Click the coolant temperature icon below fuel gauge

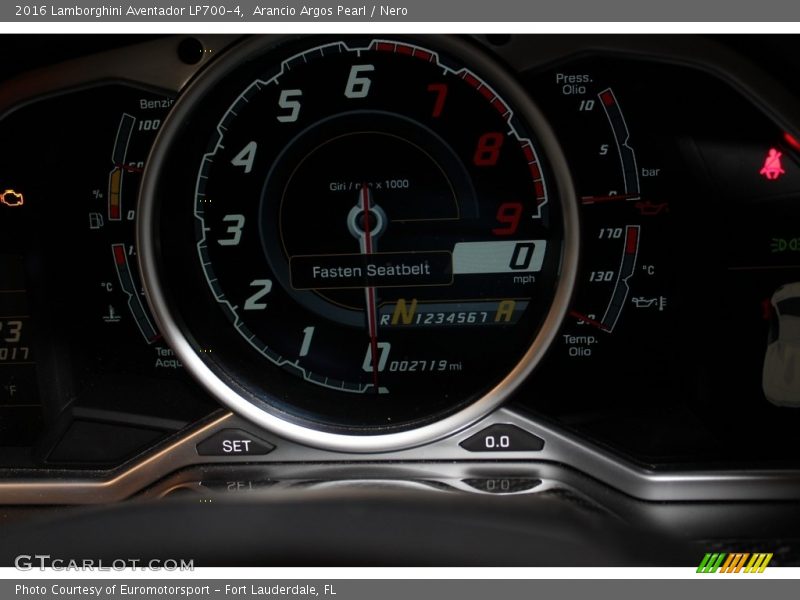(x=110, y=312)
